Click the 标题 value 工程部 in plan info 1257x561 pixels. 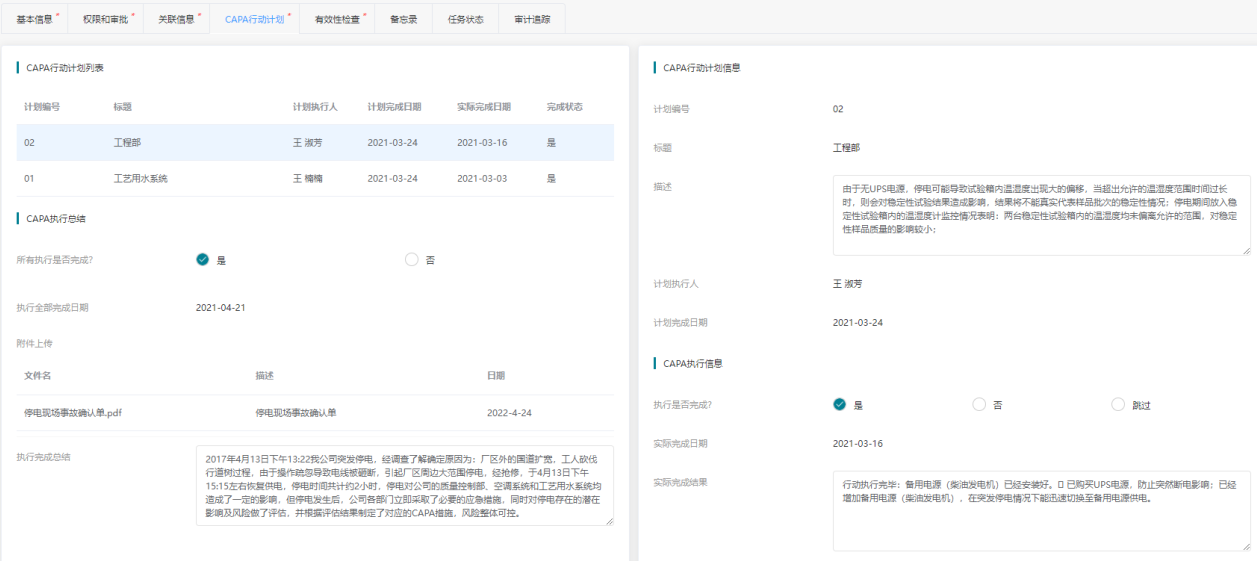click(846, 147)
